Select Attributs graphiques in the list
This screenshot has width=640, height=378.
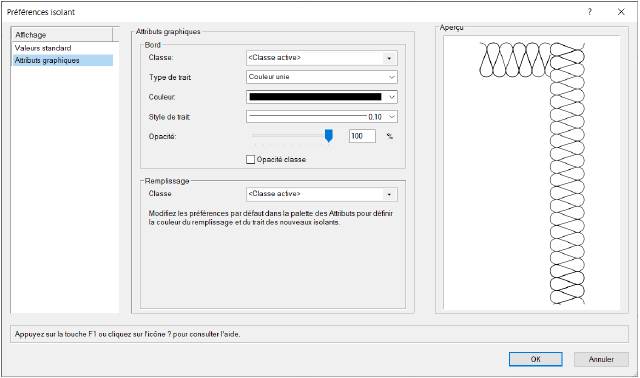point(47,60)
